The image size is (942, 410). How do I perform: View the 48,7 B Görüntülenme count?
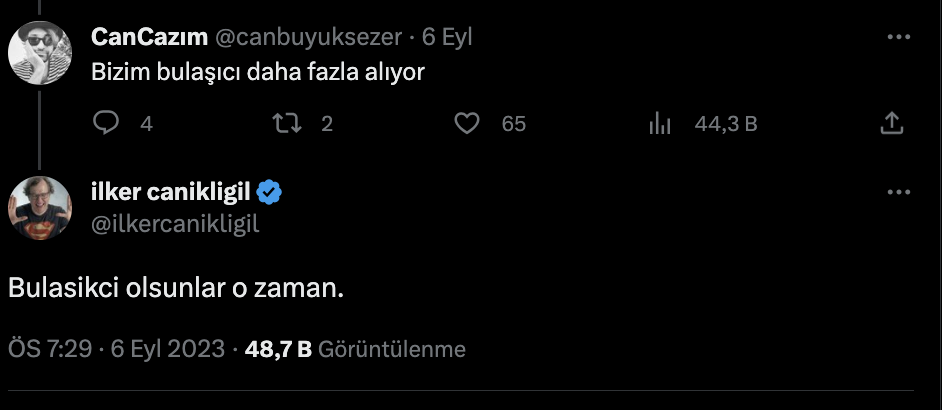(x=355, y=349)
